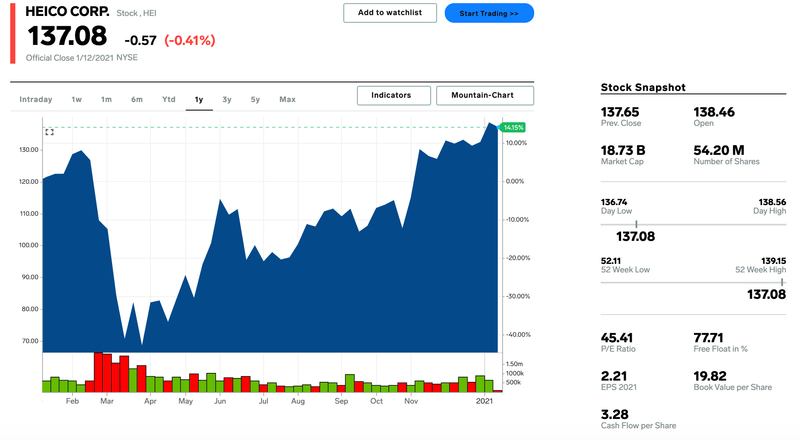Select the 1y chart range tab
This screenshot has height=440, width=800.
199,100
